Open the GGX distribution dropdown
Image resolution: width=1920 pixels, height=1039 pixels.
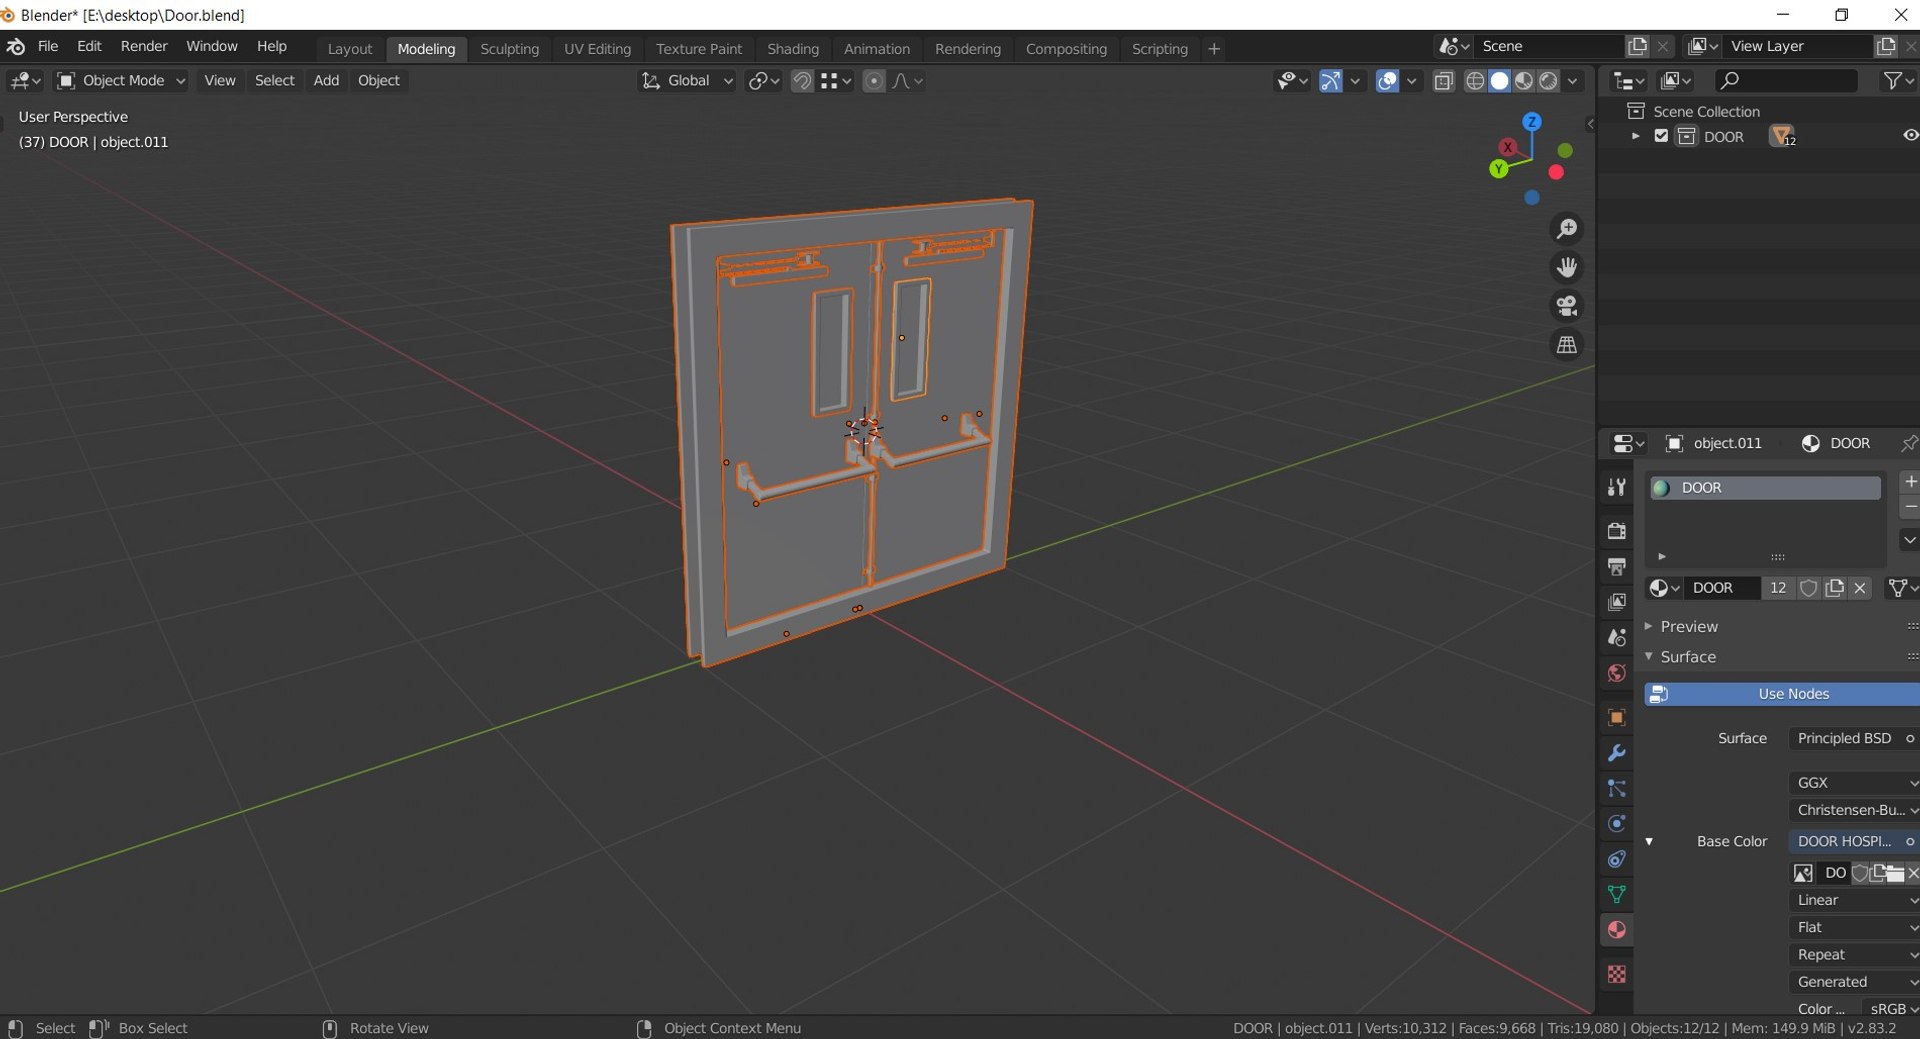pyautogui.click(x=1854, y=783)
